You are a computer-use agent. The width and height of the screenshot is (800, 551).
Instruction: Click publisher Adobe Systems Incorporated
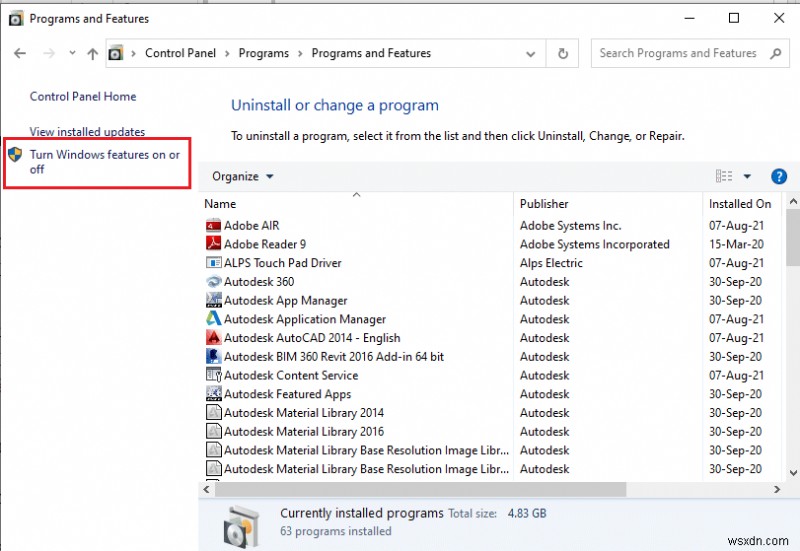click(x=594, y=244)
